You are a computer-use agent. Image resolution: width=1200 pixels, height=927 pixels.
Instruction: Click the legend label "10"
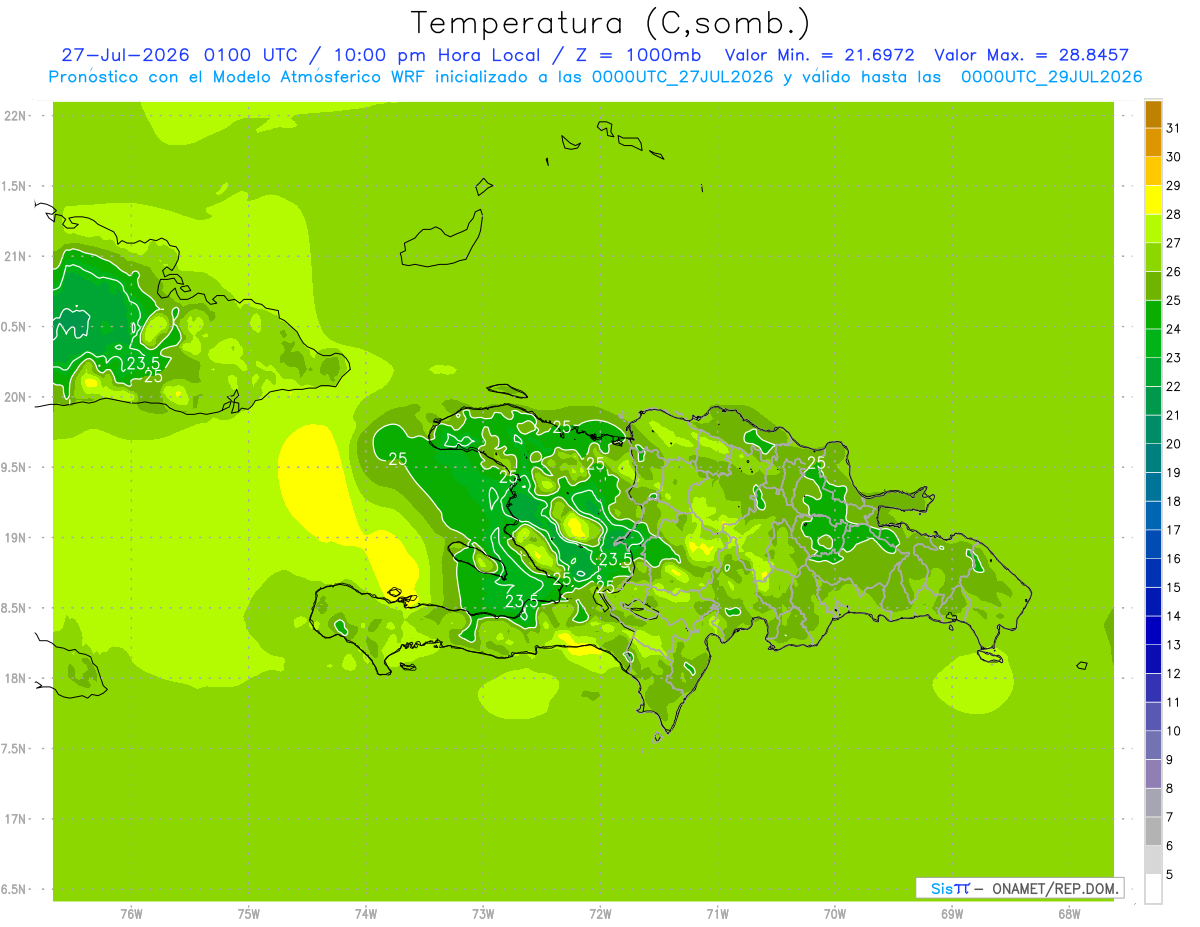click(1173, 731)
